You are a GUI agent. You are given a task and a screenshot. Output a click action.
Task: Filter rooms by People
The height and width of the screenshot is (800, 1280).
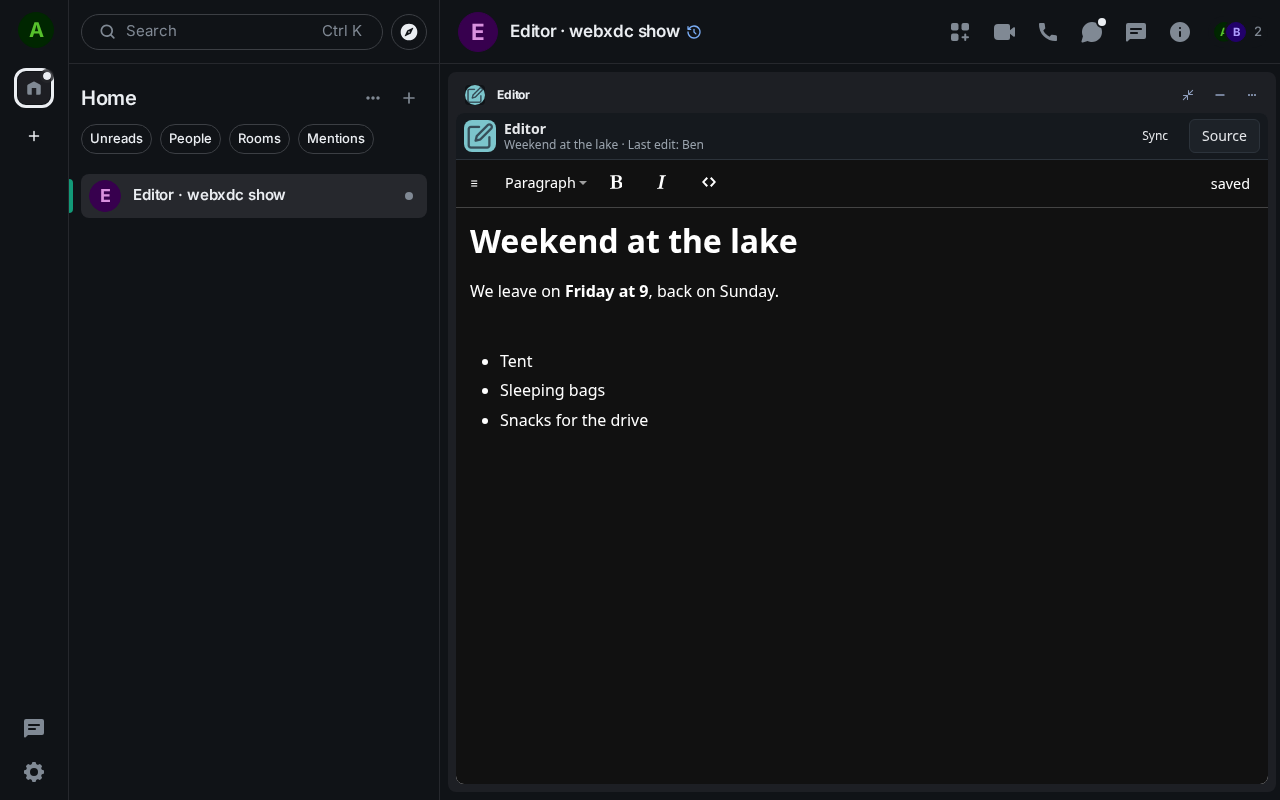[x=190, y=139]
